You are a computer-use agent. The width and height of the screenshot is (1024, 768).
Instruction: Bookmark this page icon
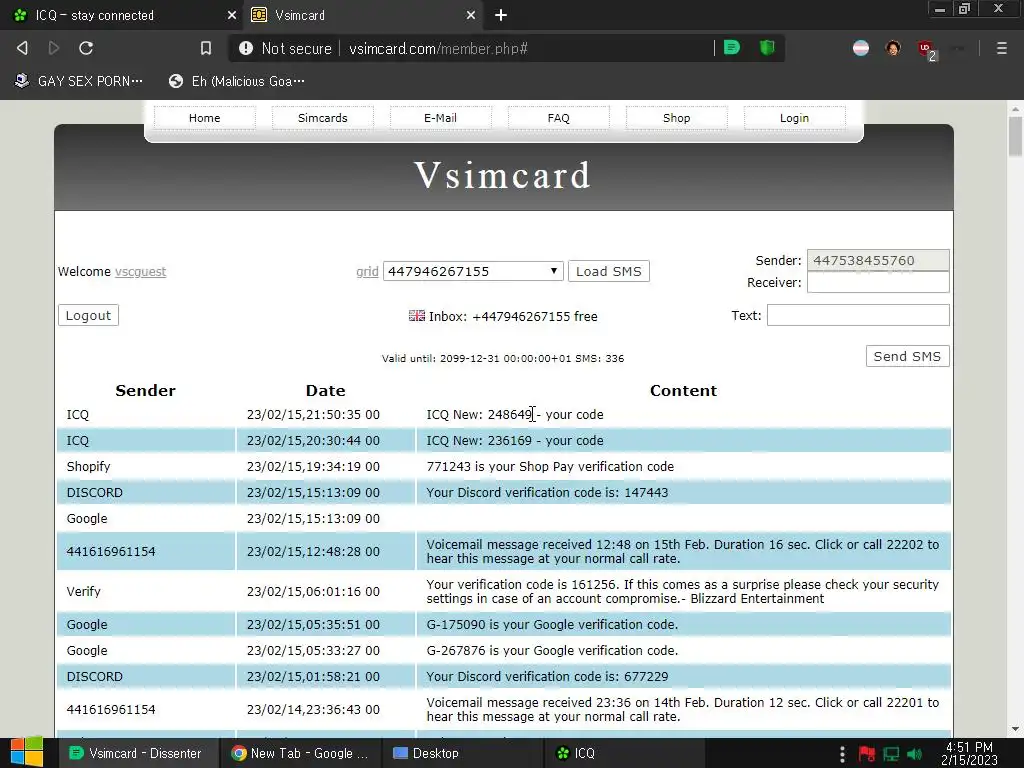click(206, 48)
